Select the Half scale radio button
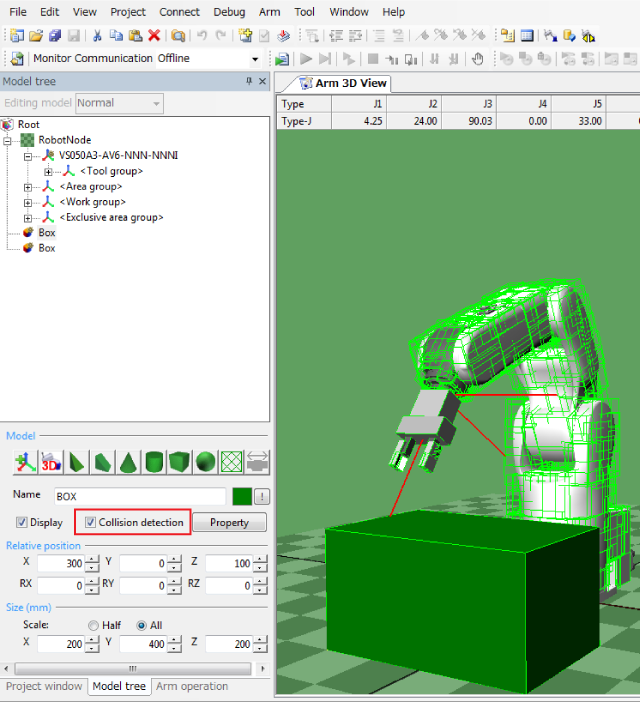 tap(94, 625)
